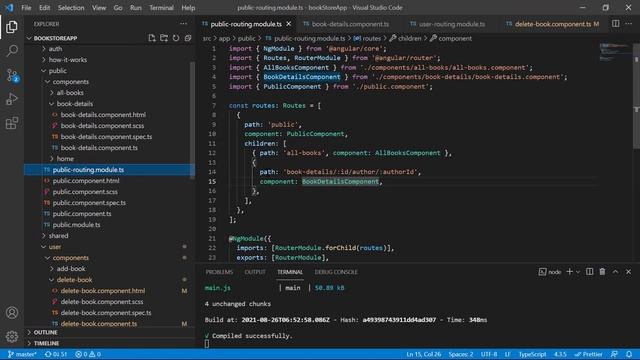640x360 pixels.
Task: Open notifications bell in status bar
Action: pyautogui.click(x=629, y=354)
